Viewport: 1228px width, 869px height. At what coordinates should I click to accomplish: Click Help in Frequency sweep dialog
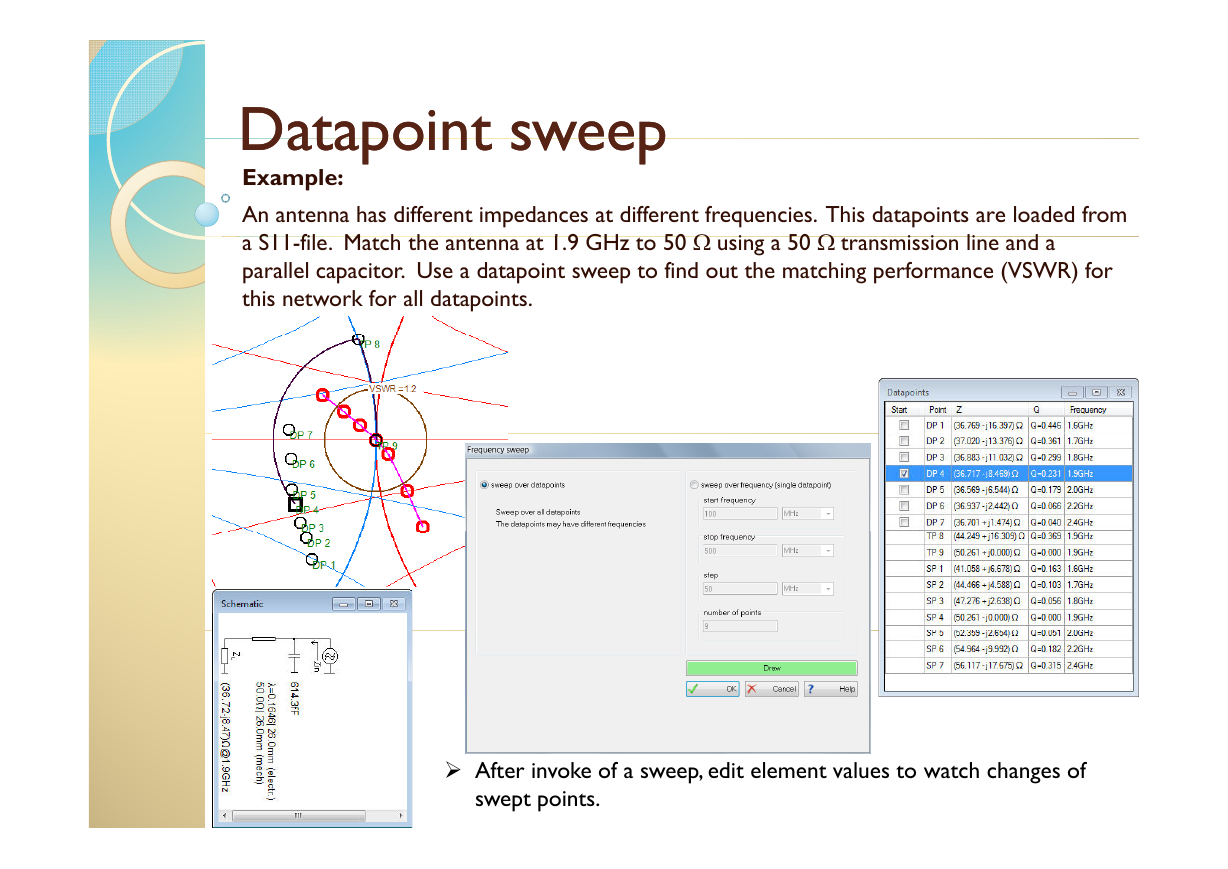[831, 689]
